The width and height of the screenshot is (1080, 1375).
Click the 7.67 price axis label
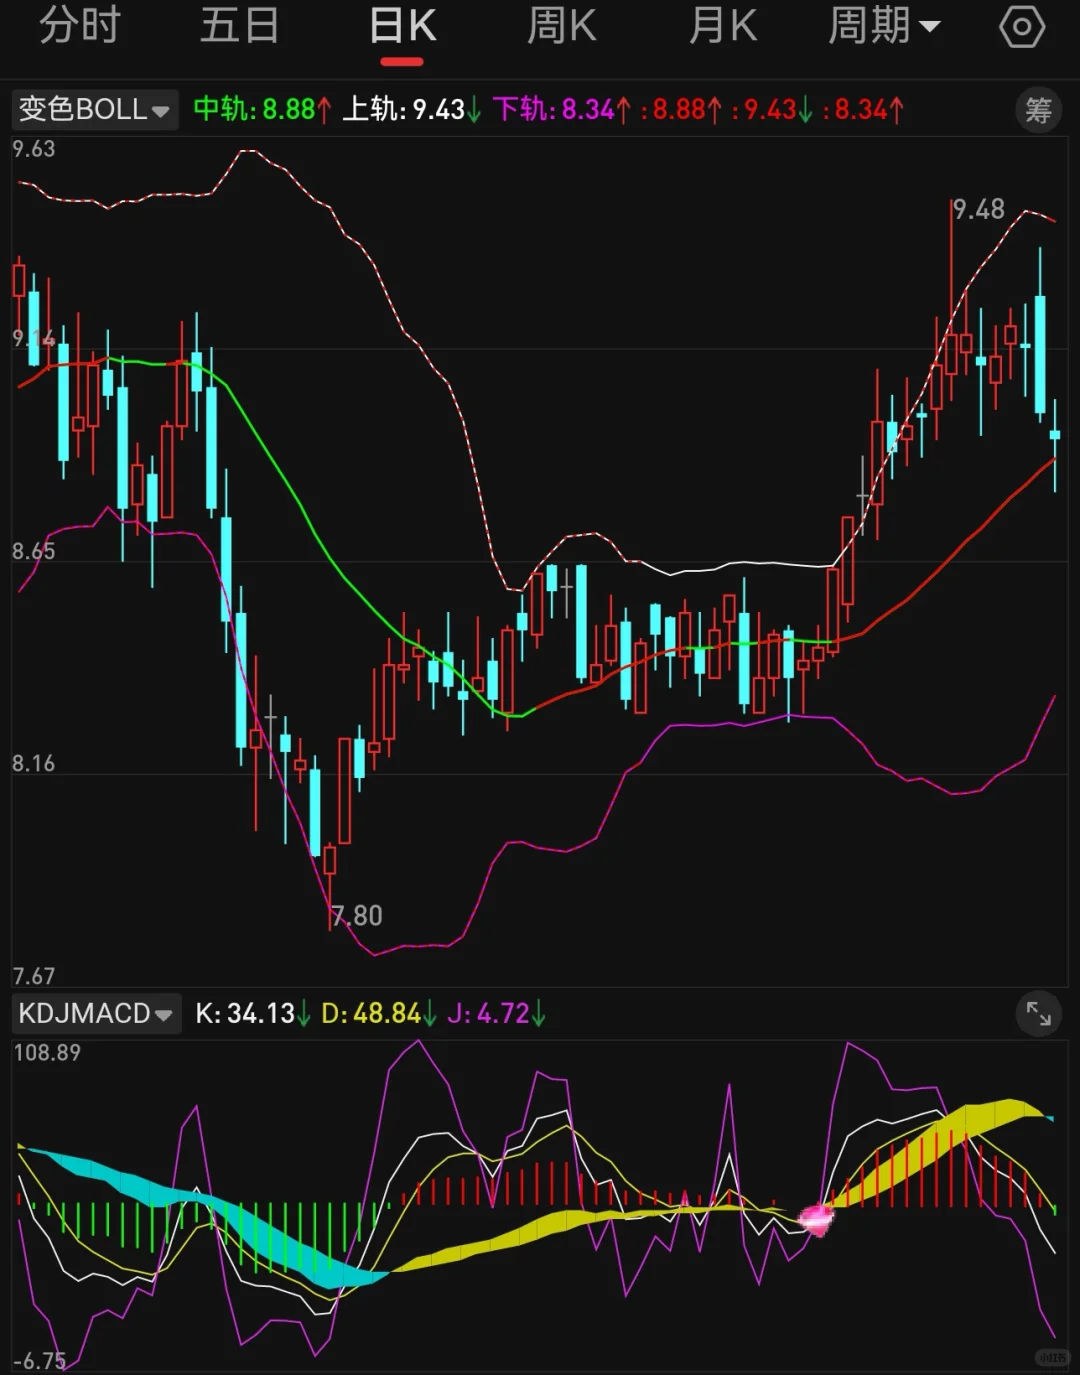tap(34, 976)
